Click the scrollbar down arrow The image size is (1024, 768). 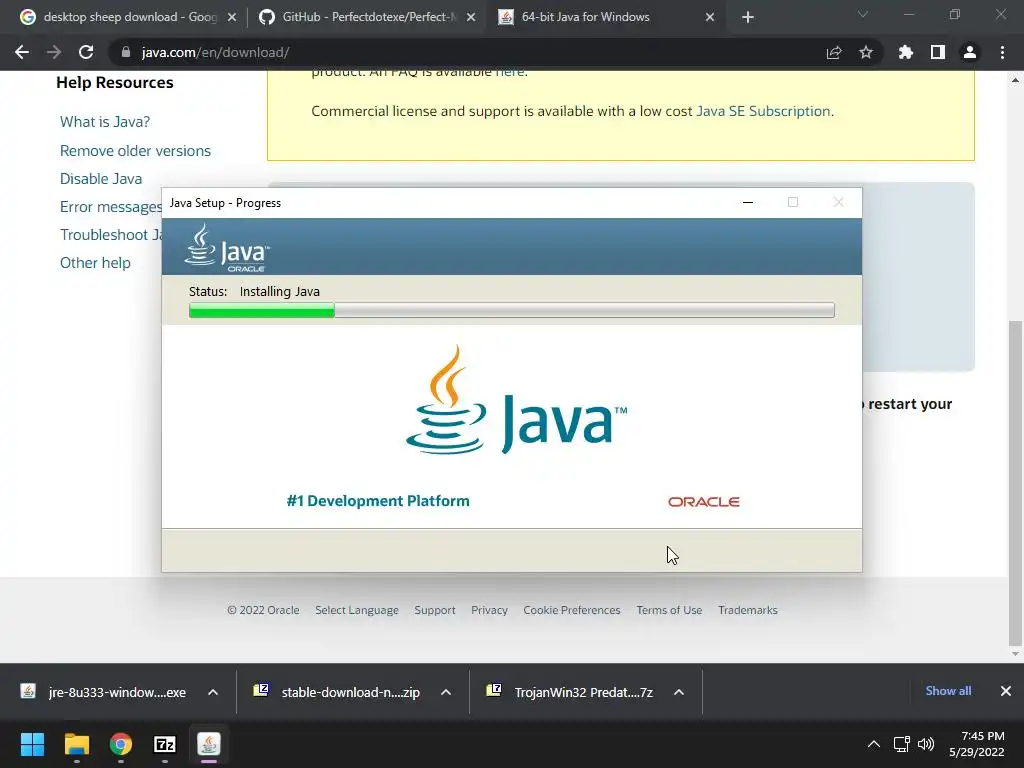pos(1015,654)
